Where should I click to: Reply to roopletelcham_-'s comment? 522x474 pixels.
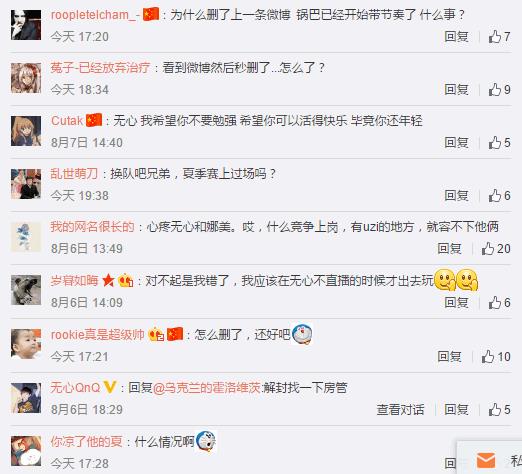(456, 36)
